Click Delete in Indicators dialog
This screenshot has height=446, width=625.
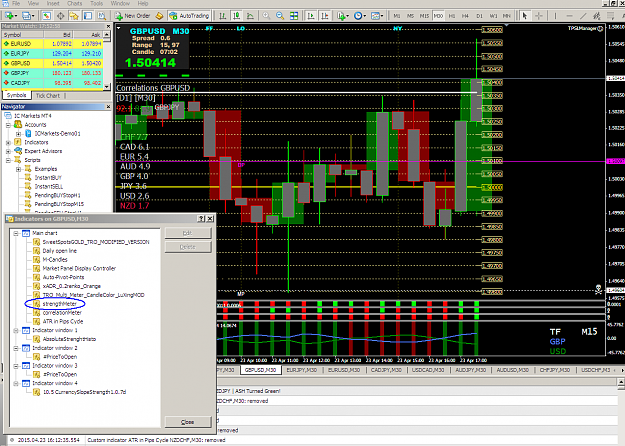tap(188, 247)
